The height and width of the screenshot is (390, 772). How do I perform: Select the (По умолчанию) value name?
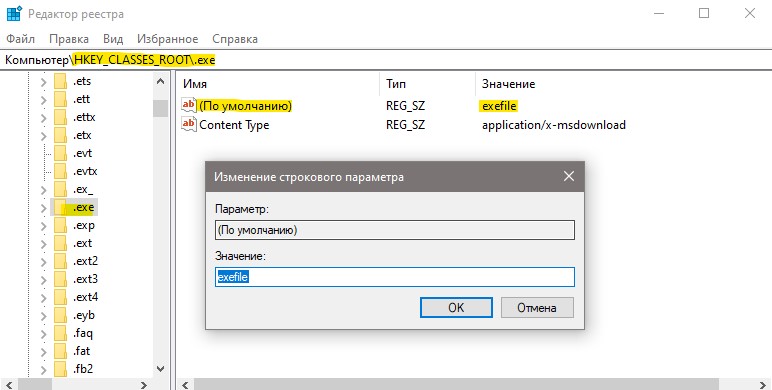[245, 106]
